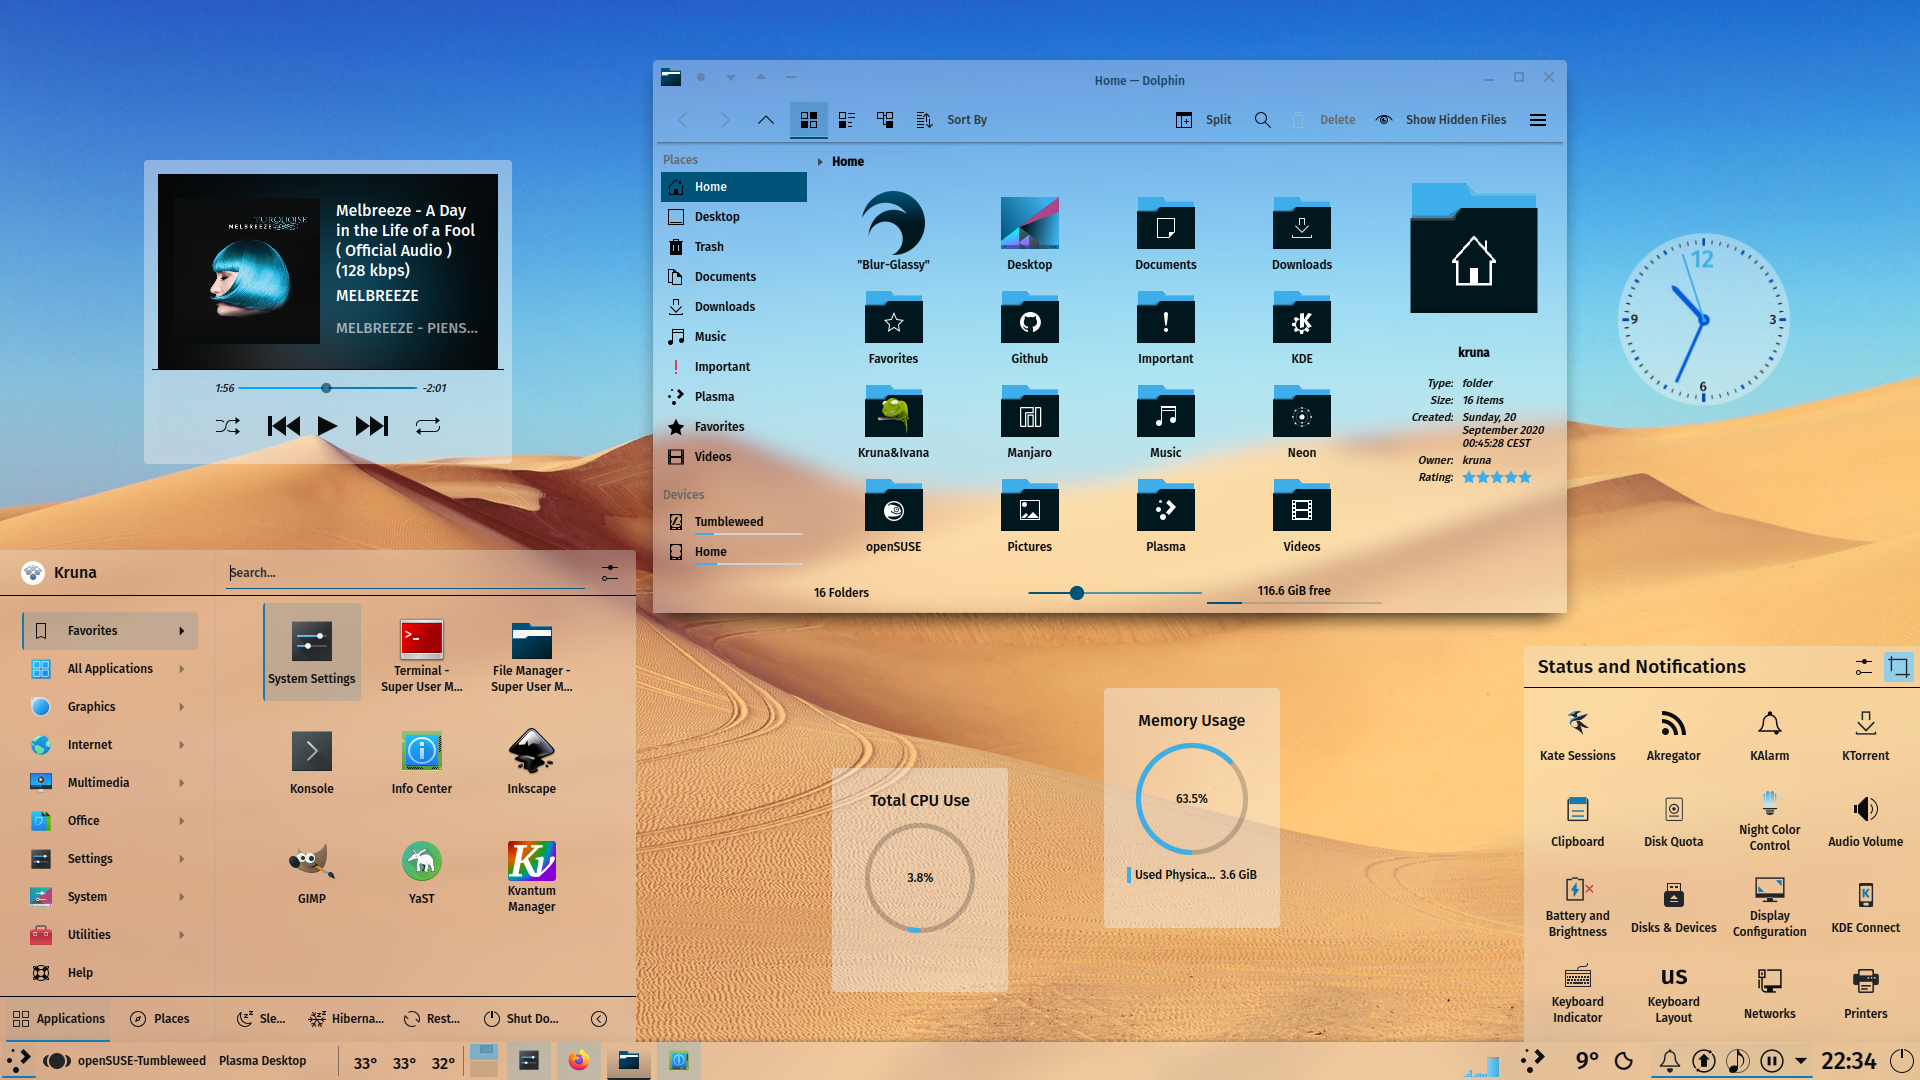Rate the kruna folder five stars

click(1525, 478)
